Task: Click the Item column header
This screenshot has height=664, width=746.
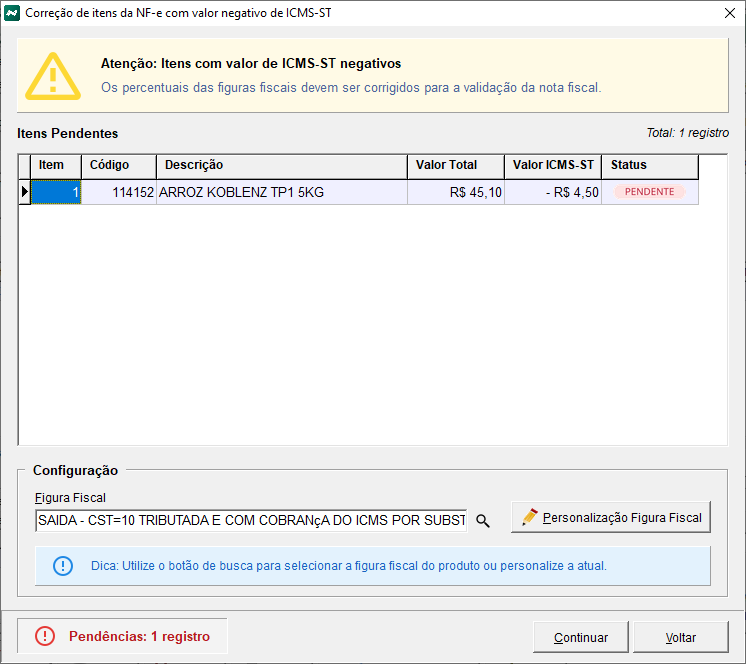Action: click(x=52, y=165)
